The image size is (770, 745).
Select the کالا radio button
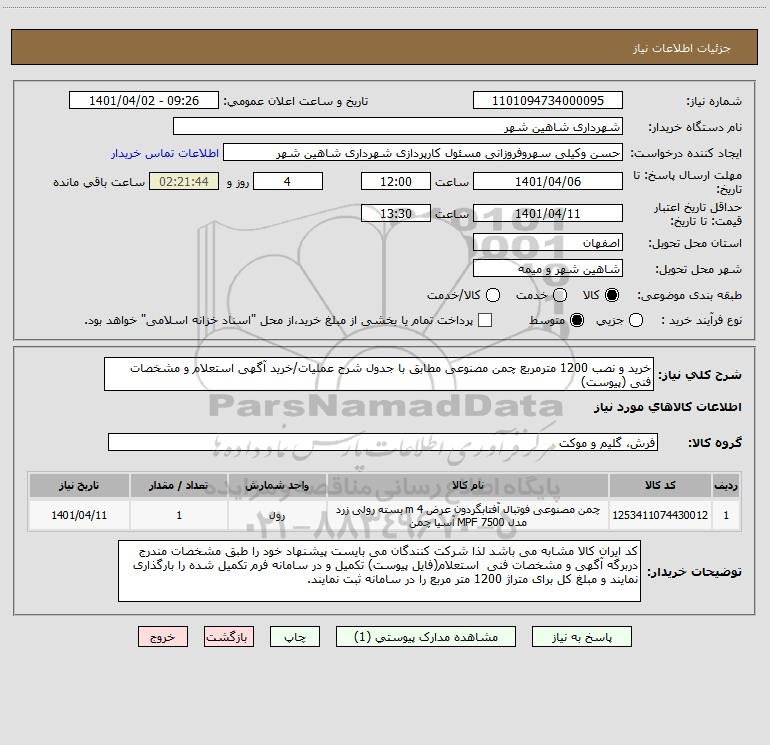[x=612, y=295]
